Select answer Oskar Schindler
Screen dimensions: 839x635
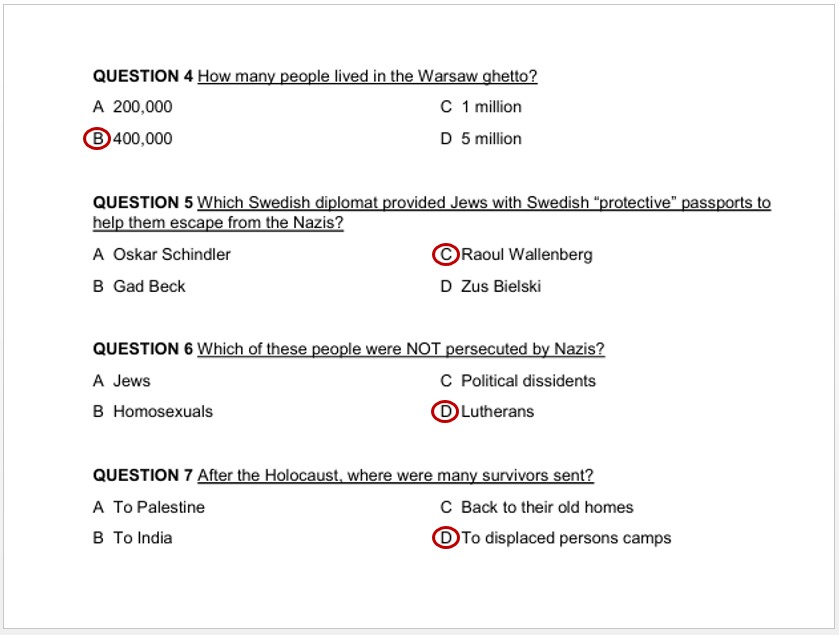162,255
